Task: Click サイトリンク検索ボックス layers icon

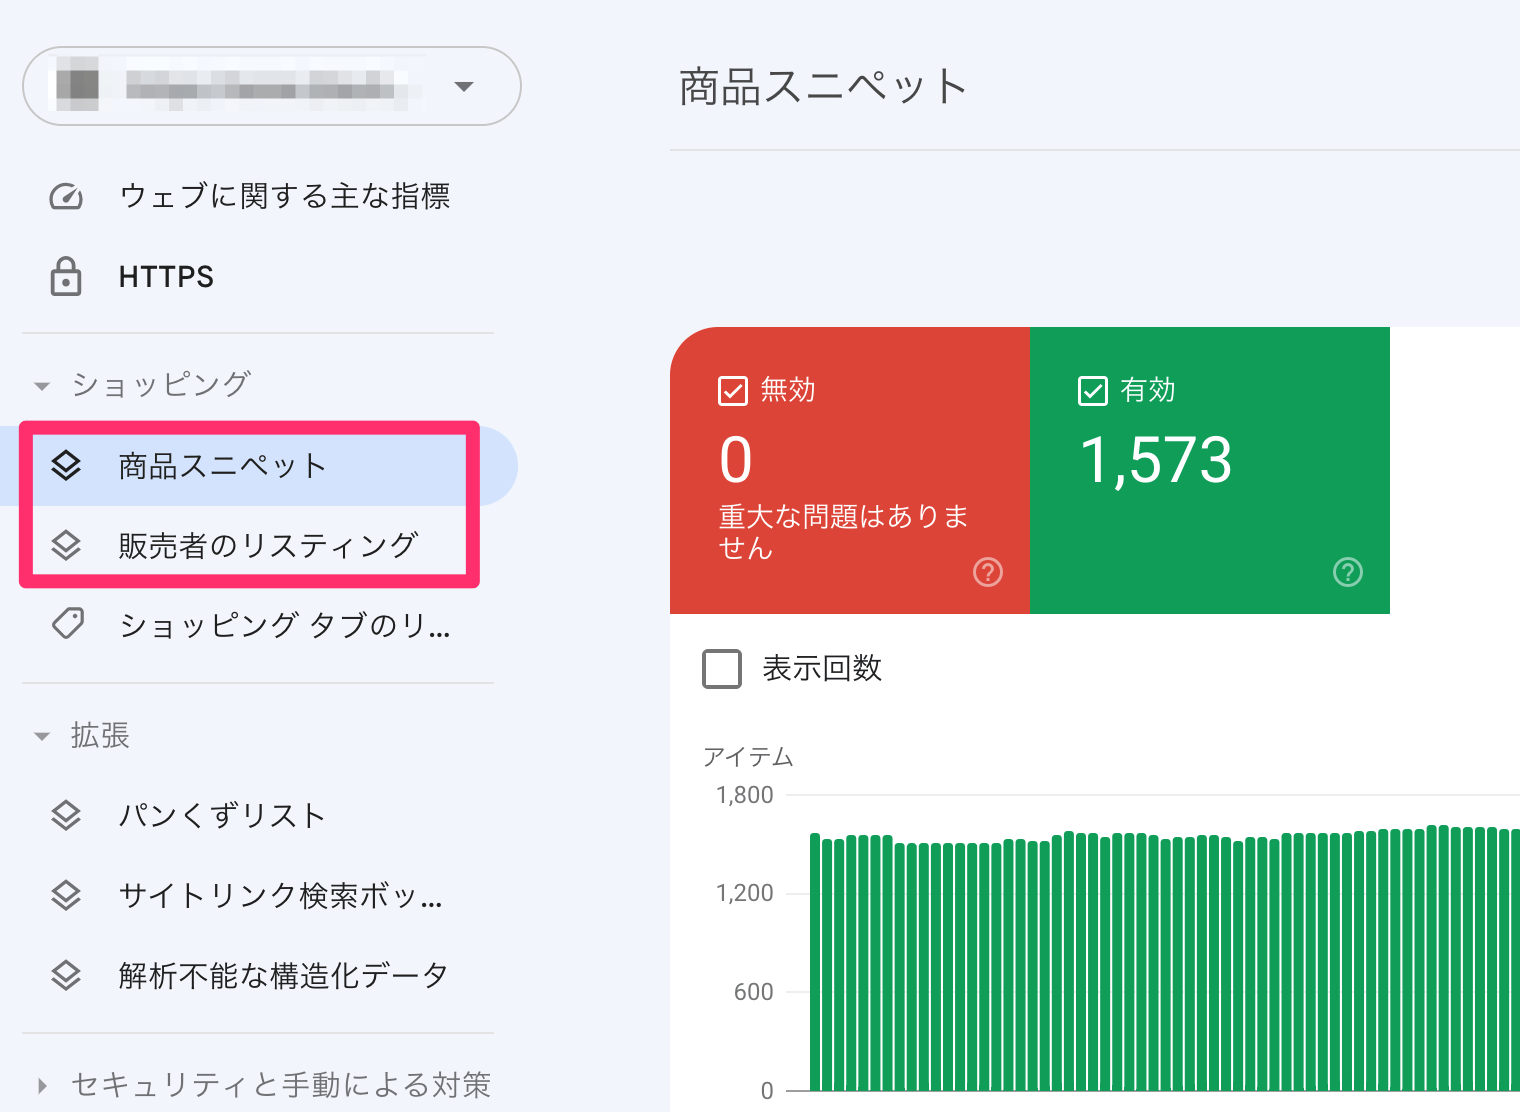Action: pos(66,895)
